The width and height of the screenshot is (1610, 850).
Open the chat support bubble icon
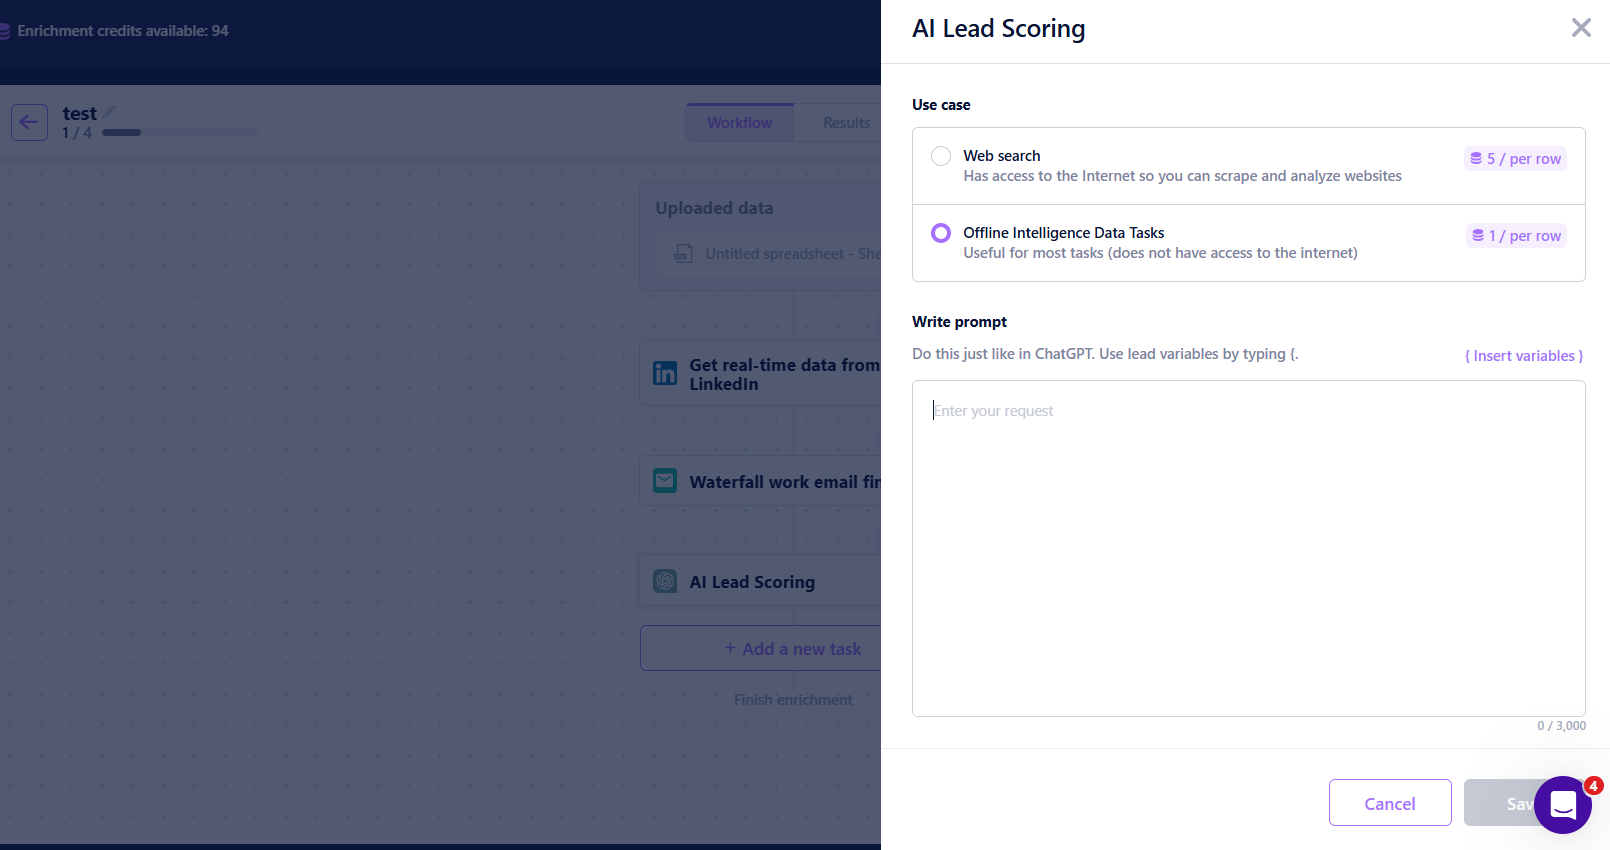point(1563,805)
